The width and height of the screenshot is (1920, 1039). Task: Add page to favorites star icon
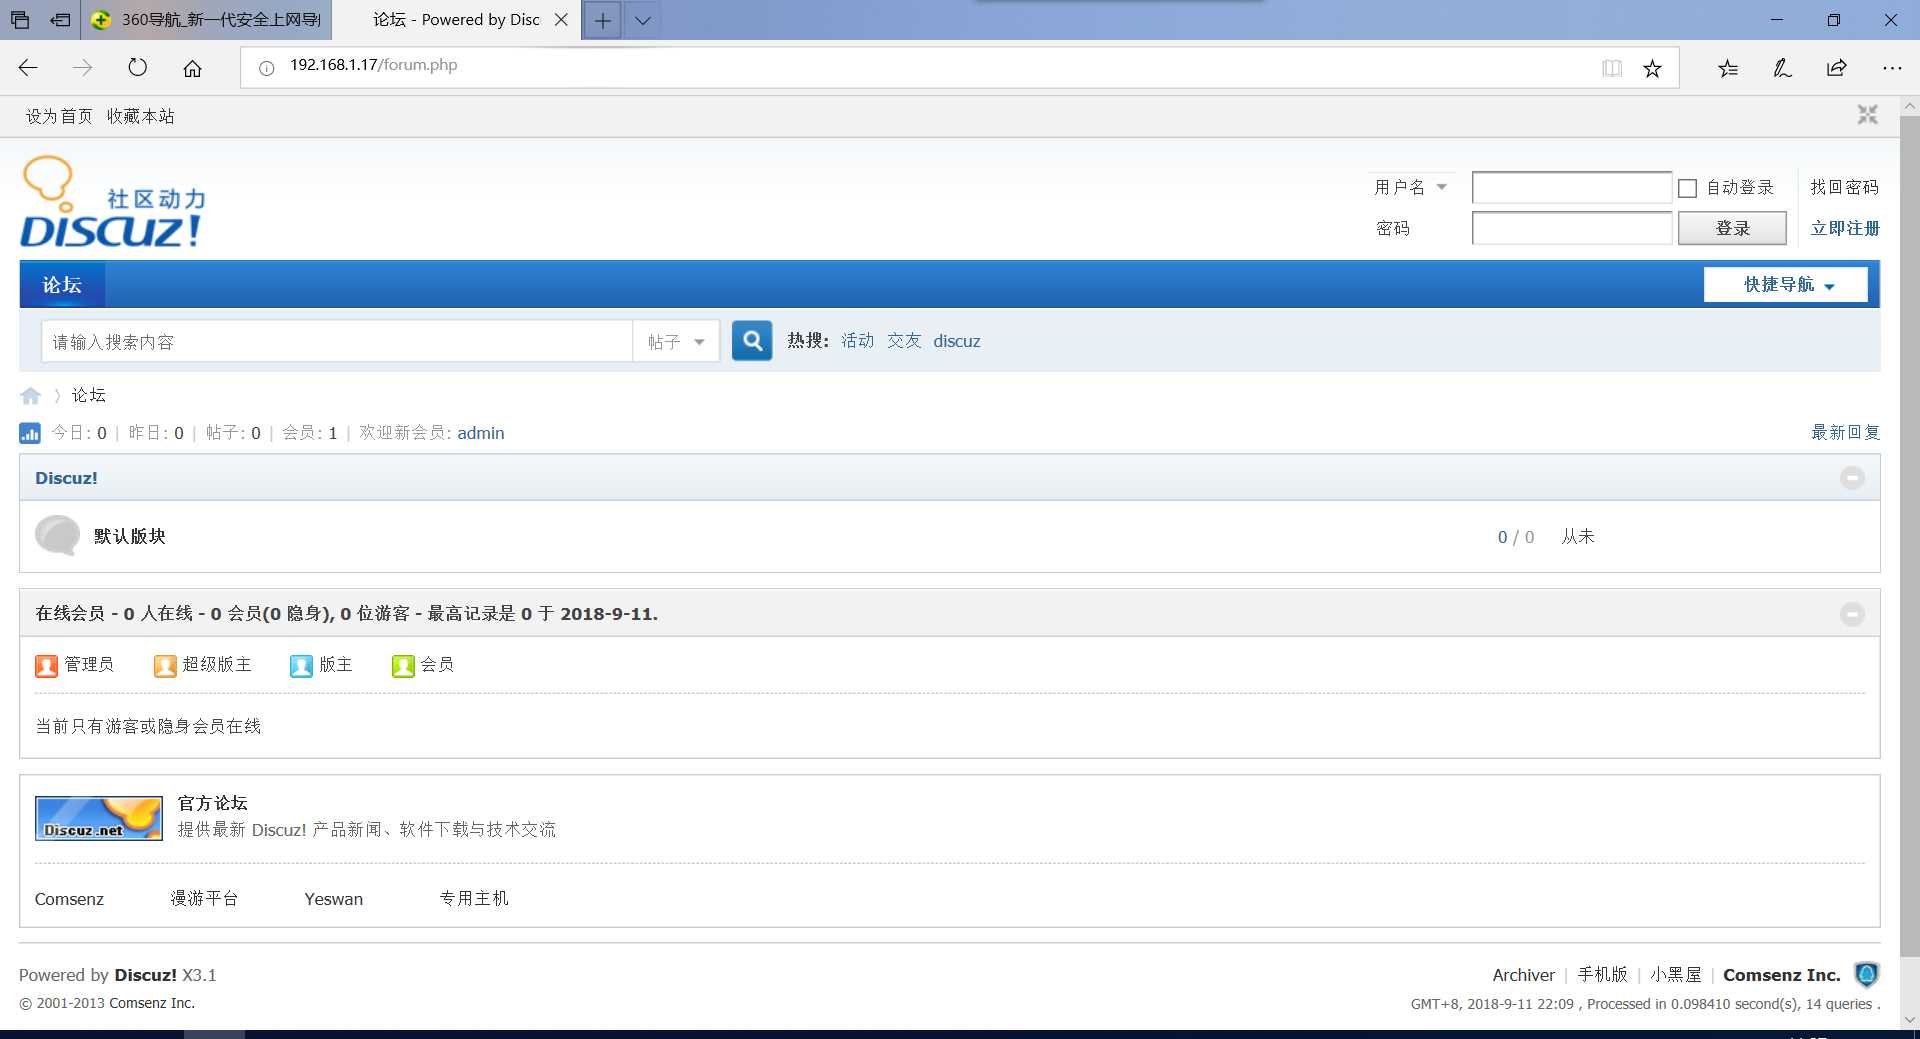coord(1652,68)
